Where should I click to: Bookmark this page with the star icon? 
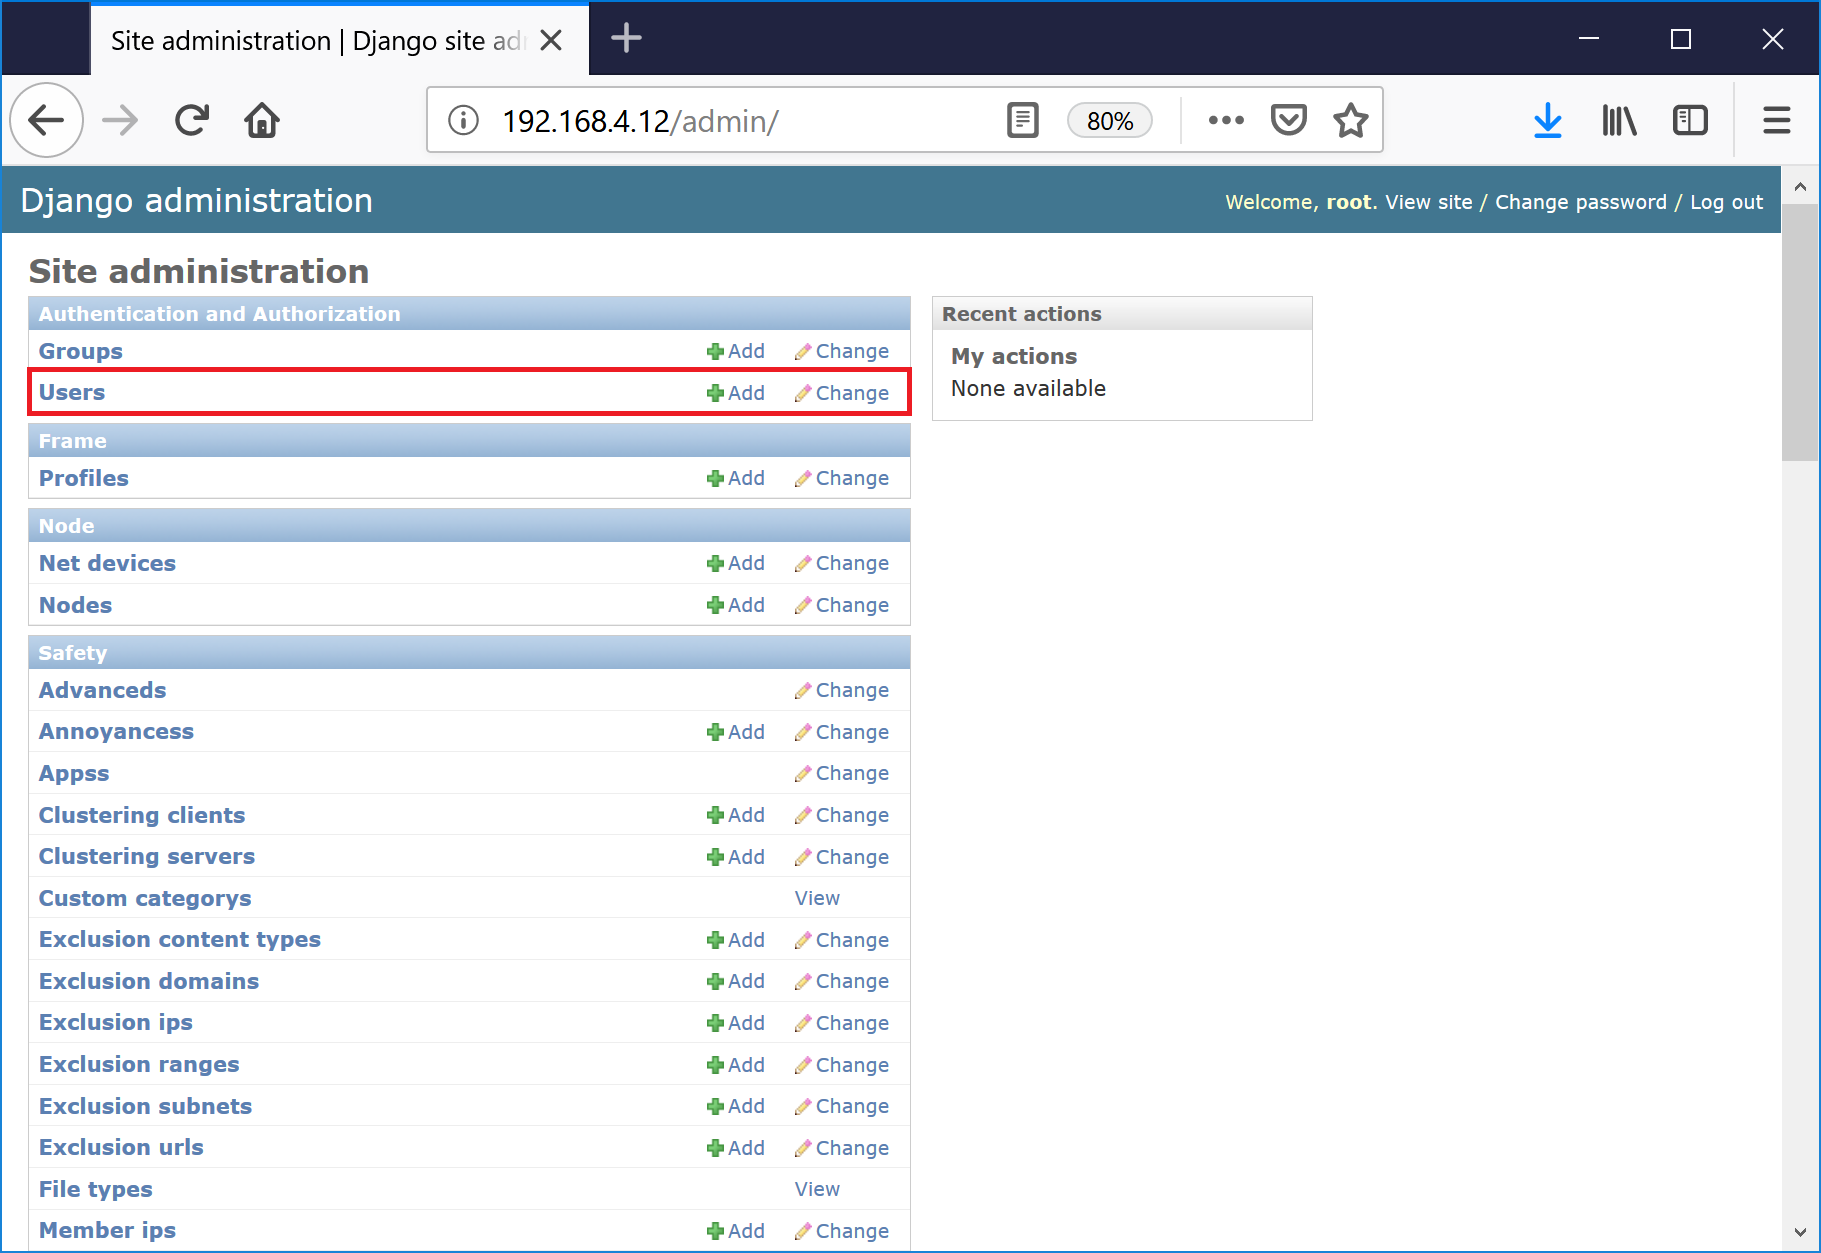[x=1350, y=121]
